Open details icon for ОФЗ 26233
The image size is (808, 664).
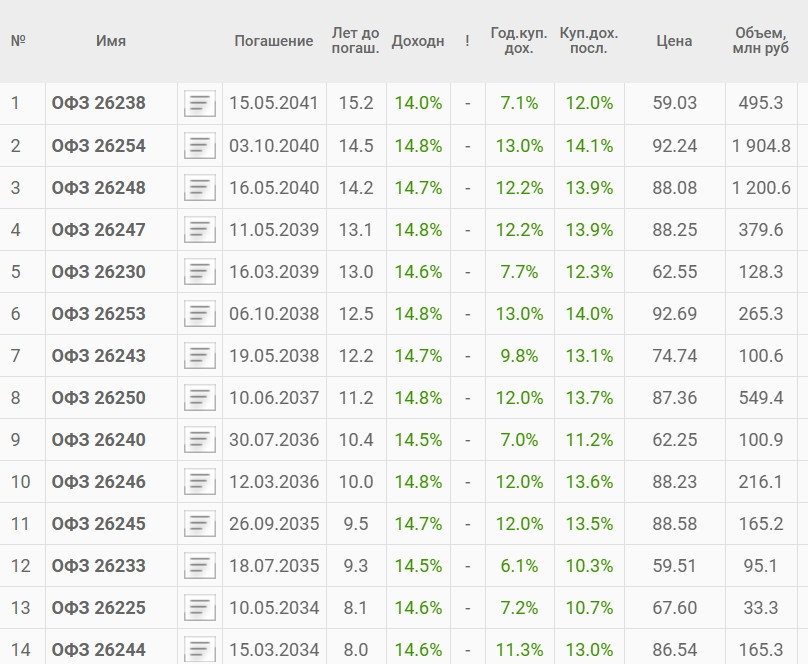pos(199,566)
